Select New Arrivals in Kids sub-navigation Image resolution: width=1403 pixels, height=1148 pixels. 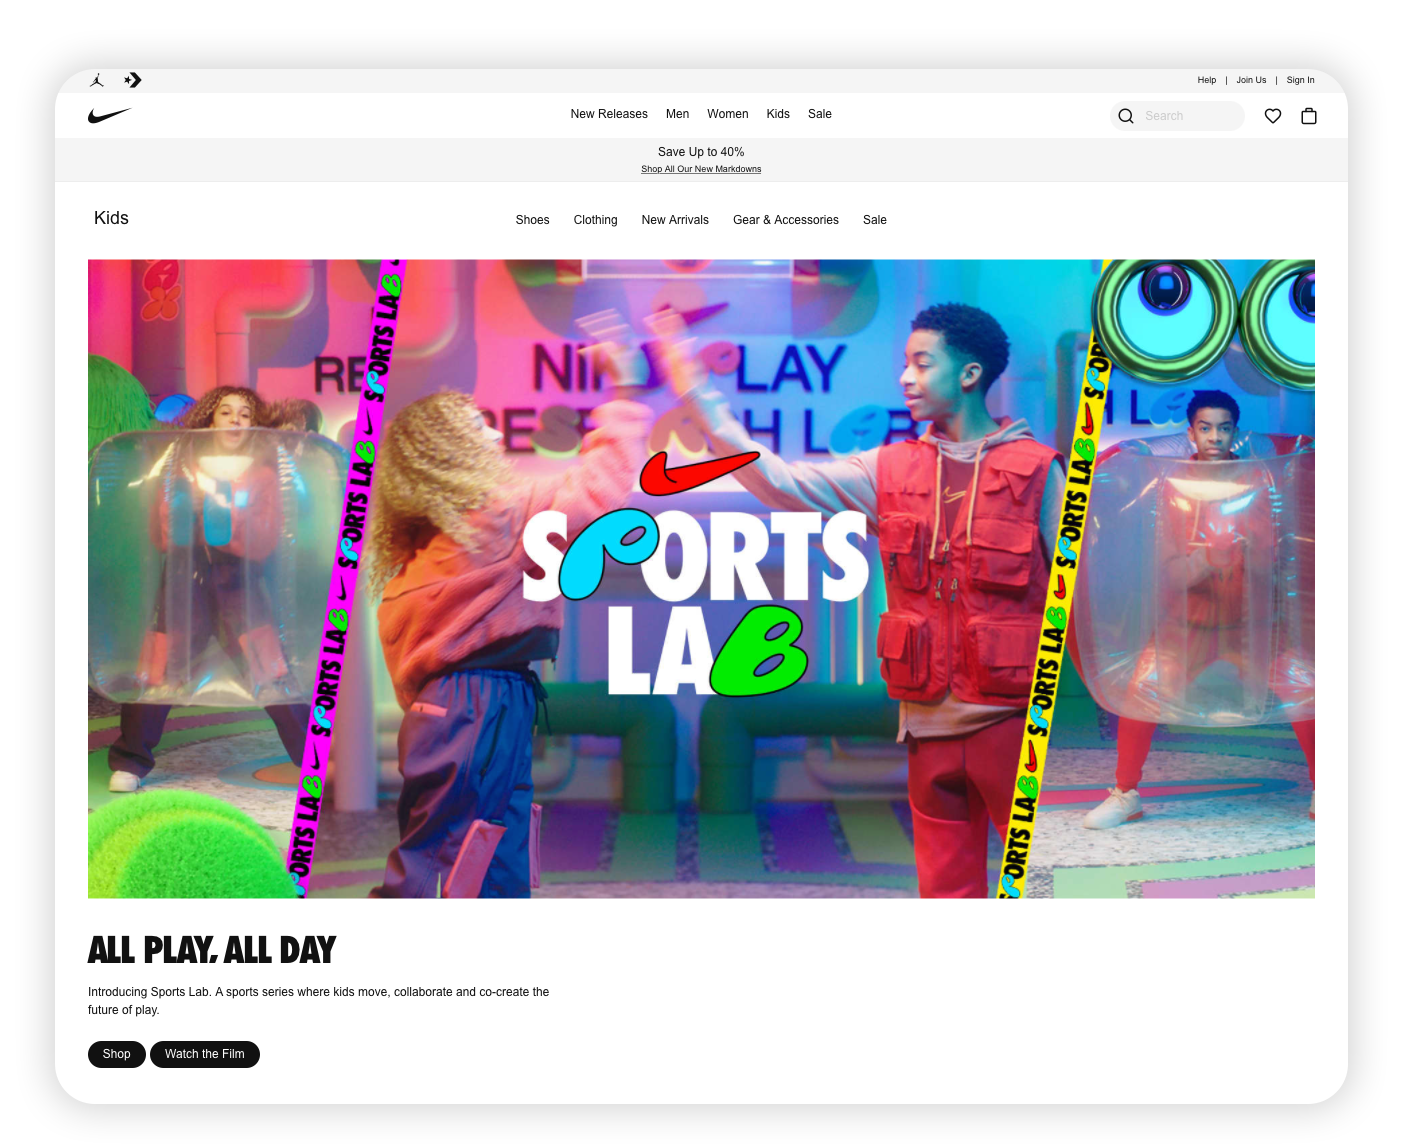(x=675, y=220)
